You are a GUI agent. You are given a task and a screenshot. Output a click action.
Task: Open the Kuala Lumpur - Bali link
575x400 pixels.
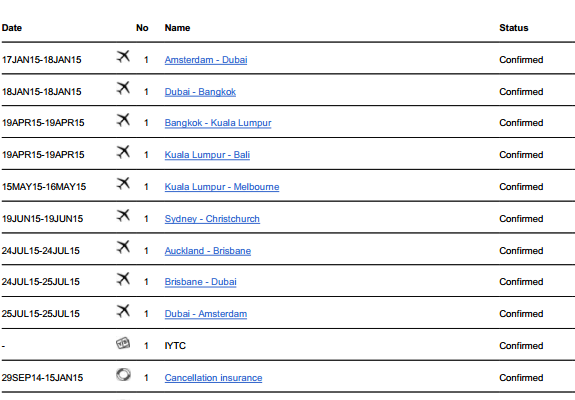[x=207, y=155]
